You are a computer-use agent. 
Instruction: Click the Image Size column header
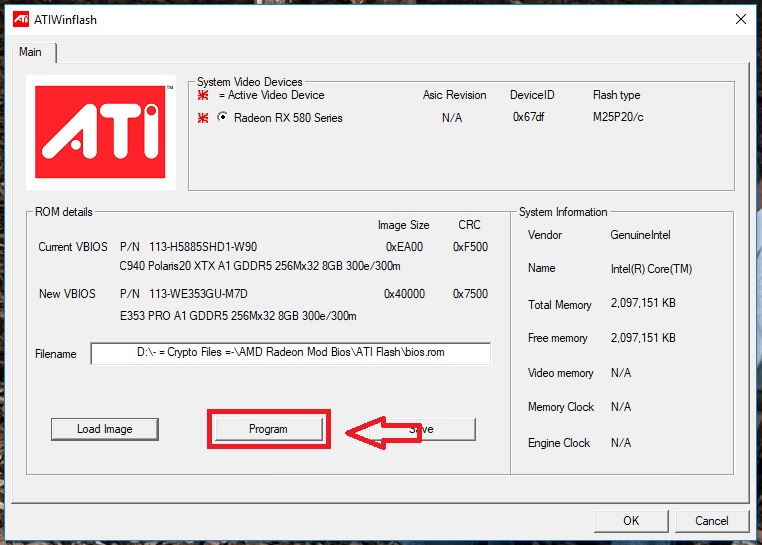click(403, 225)
